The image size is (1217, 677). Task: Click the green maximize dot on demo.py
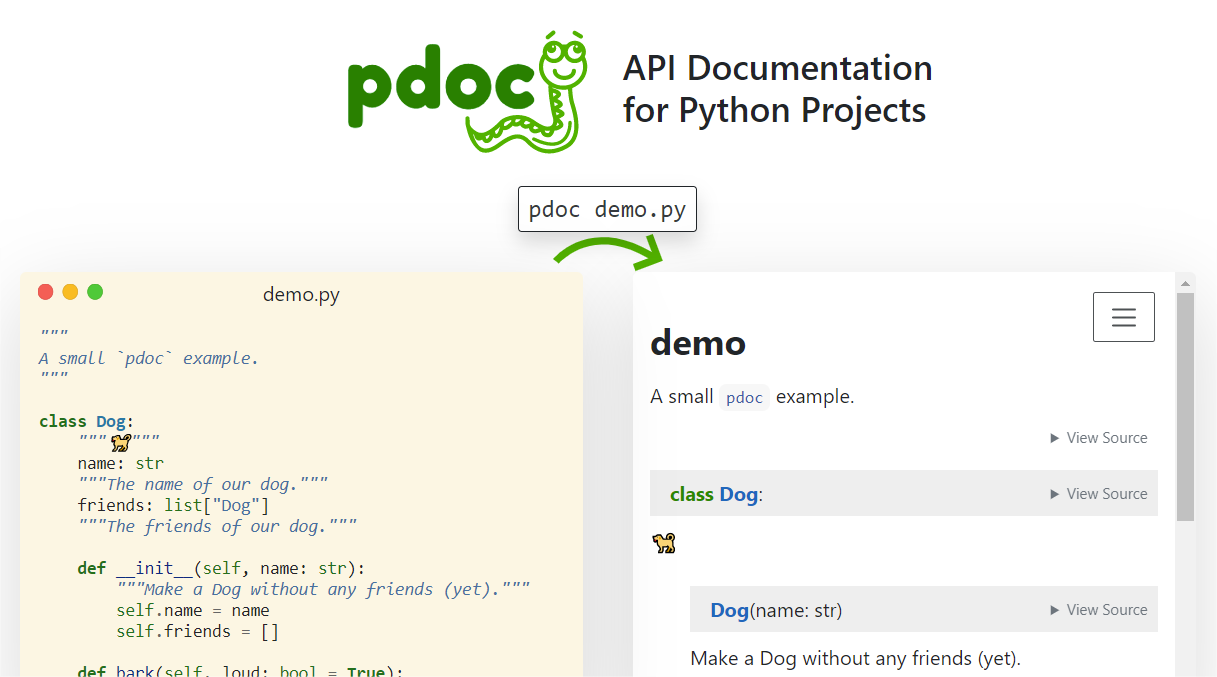pos(95,292)
